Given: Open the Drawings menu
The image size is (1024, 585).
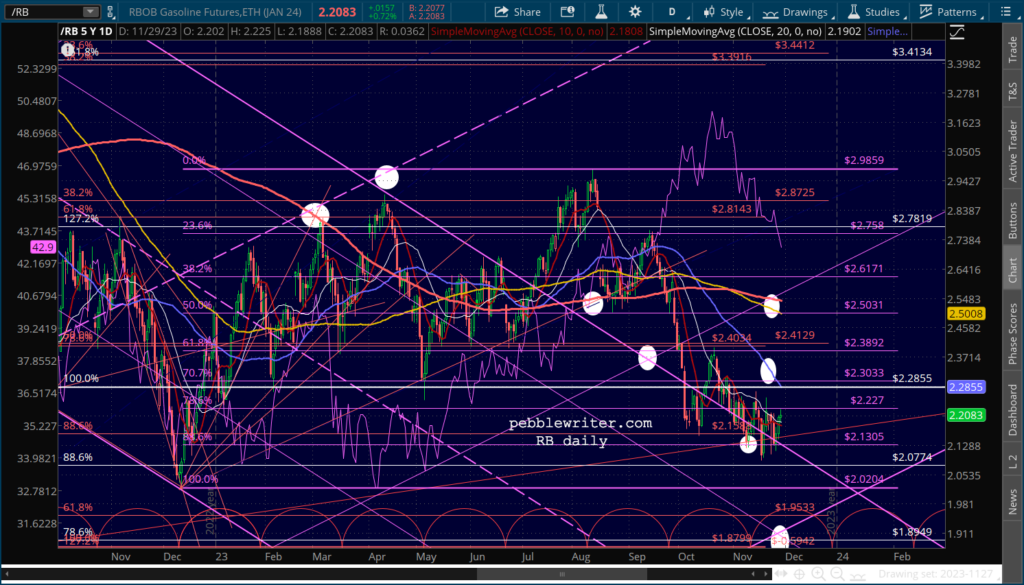Looking at the screenshot, I should pyautogui.click(x=795, y=12).
